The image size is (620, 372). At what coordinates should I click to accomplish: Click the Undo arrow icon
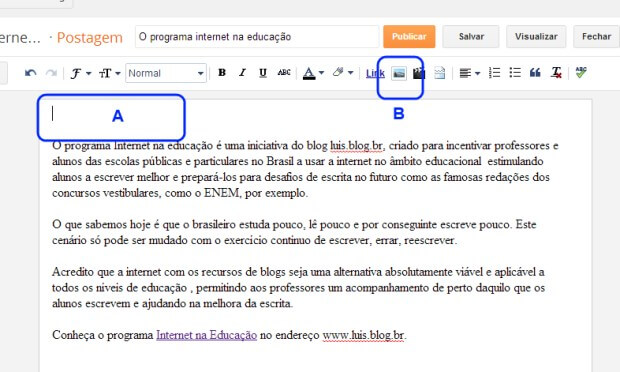30,73
